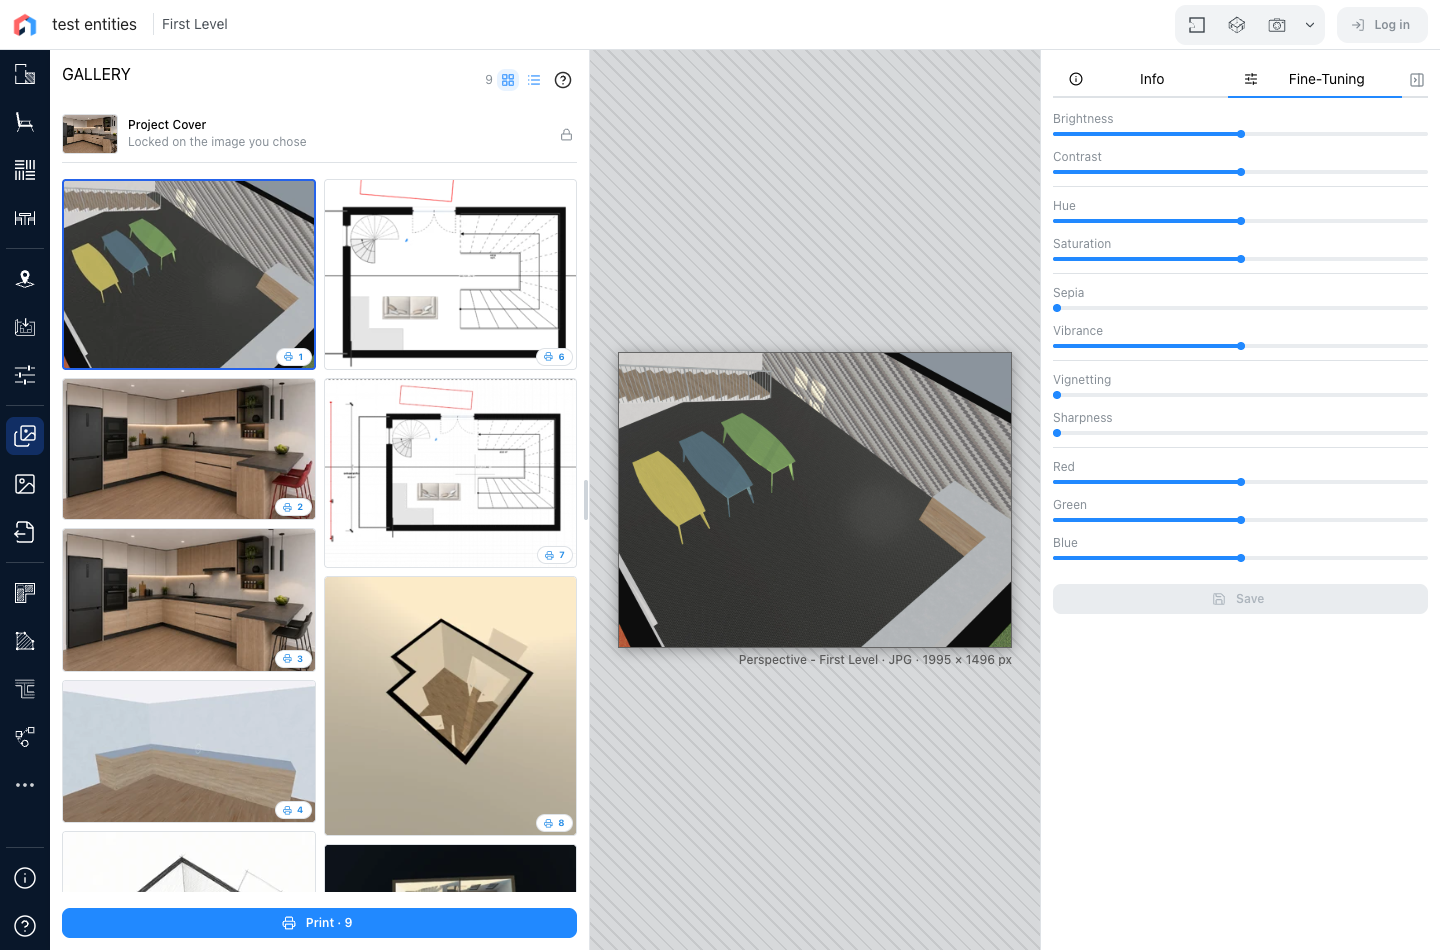Image resolution: width=1440 pixels, height=950 pixels.
Task: Open the location pin tool in sidebar
Action: pos(25,279)
